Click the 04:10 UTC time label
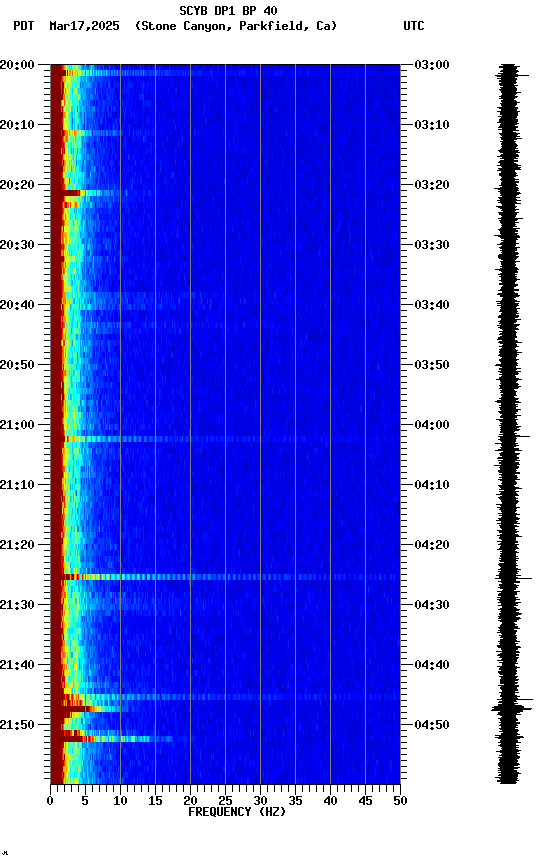This screenshot has height=864, width=552. (431, 485)
